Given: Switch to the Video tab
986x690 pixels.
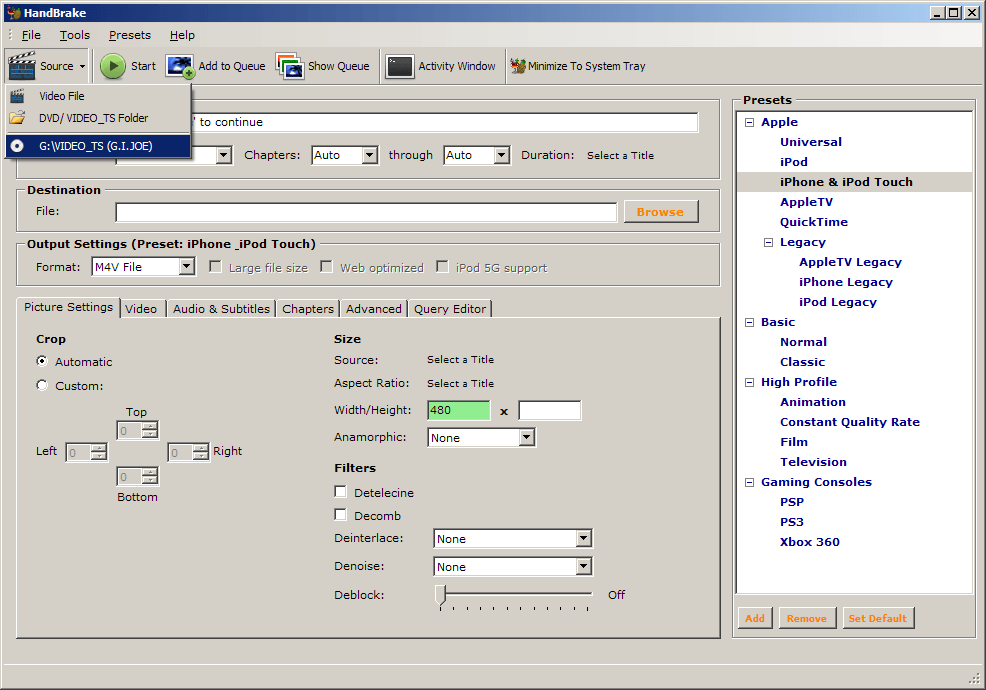Looking at the screenshot, I should click(141, 309).
